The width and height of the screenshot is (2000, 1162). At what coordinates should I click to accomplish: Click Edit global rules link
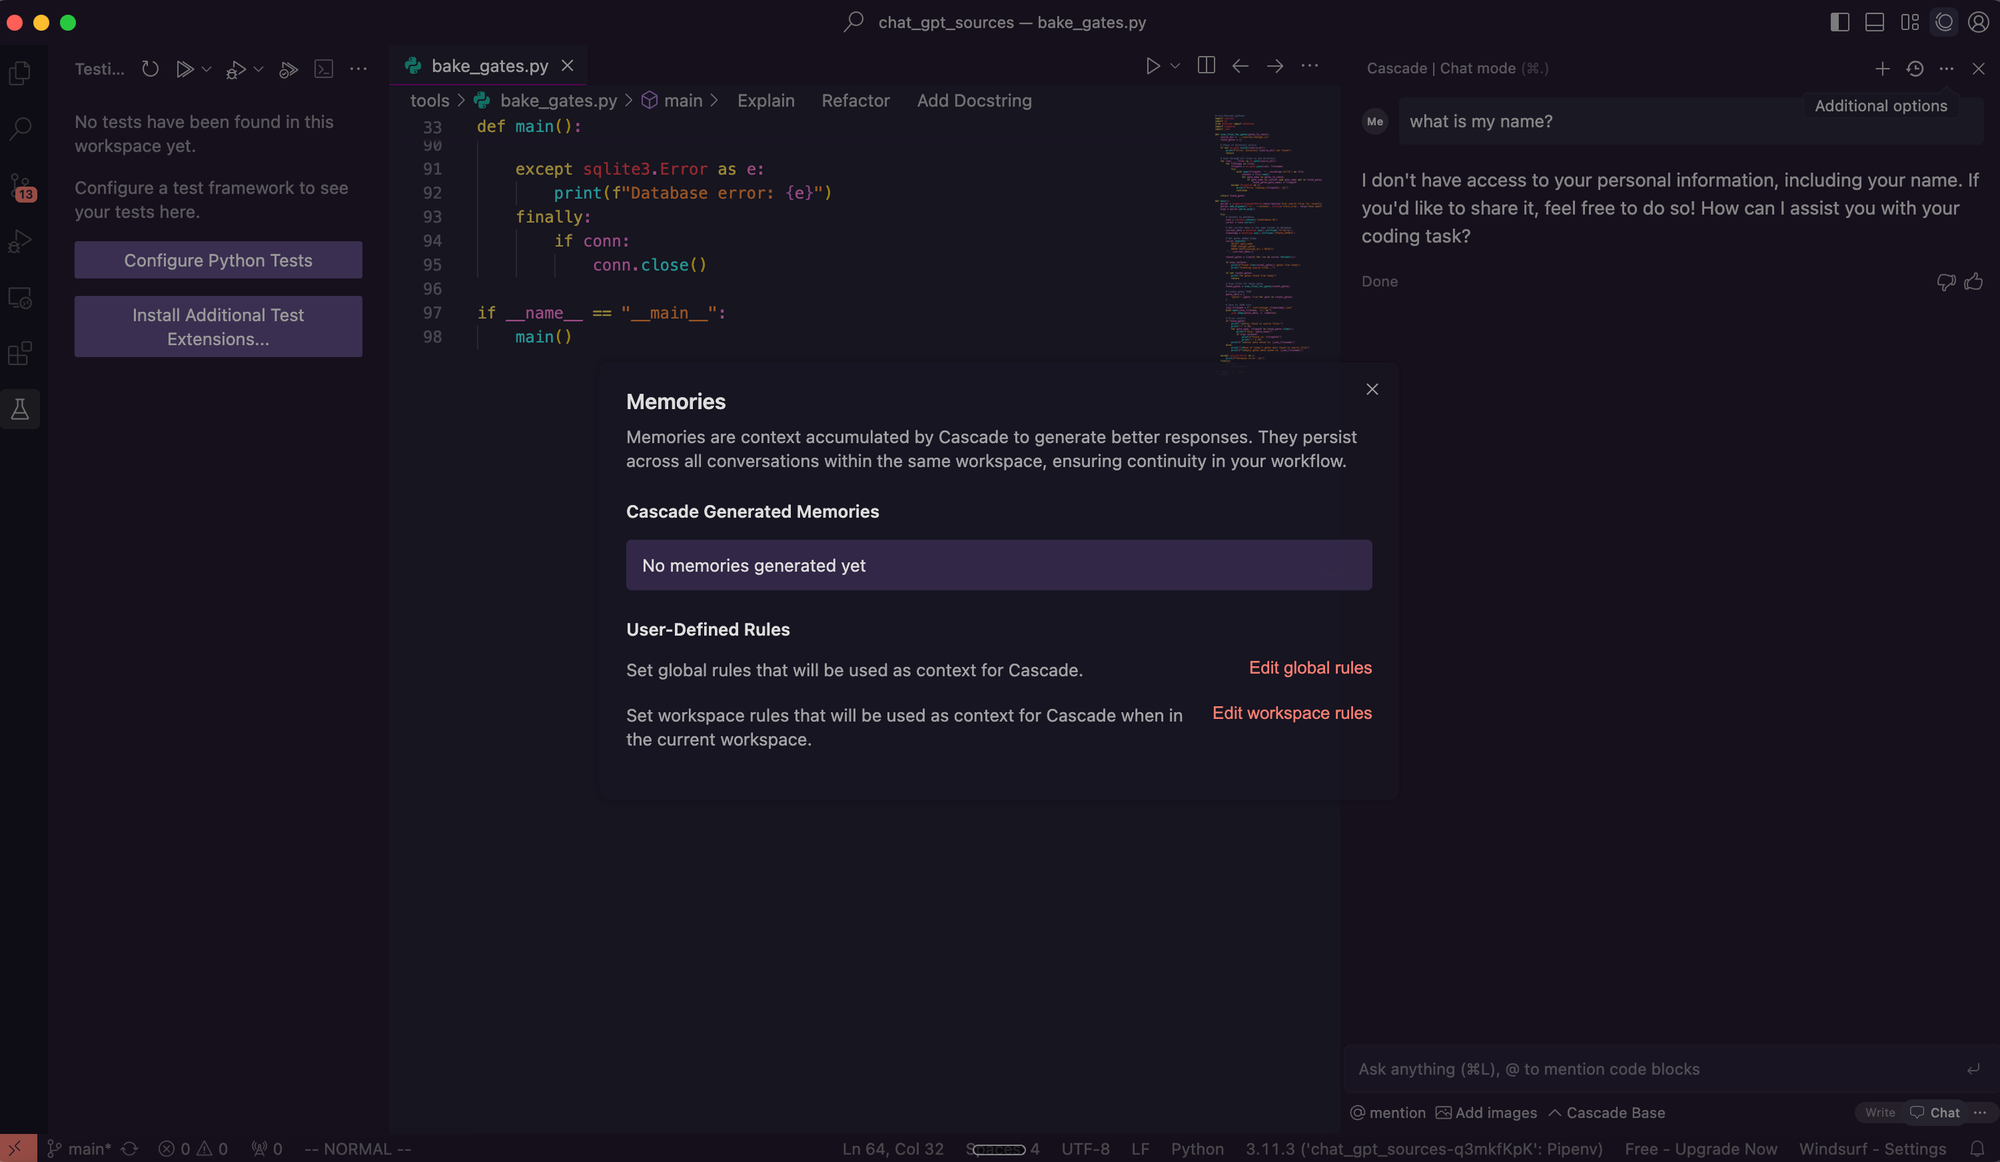click(1310, 668)
